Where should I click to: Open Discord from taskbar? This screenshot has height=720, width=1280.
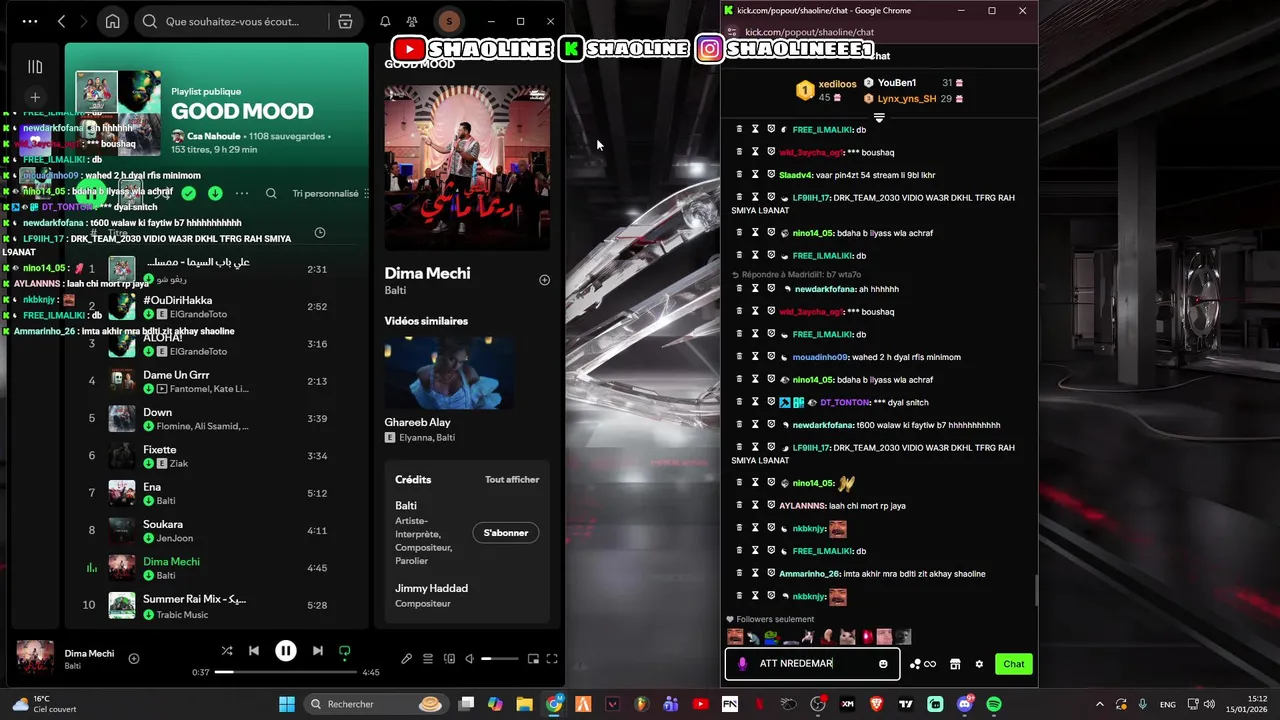pyautogui.click(x=965, y=704)
